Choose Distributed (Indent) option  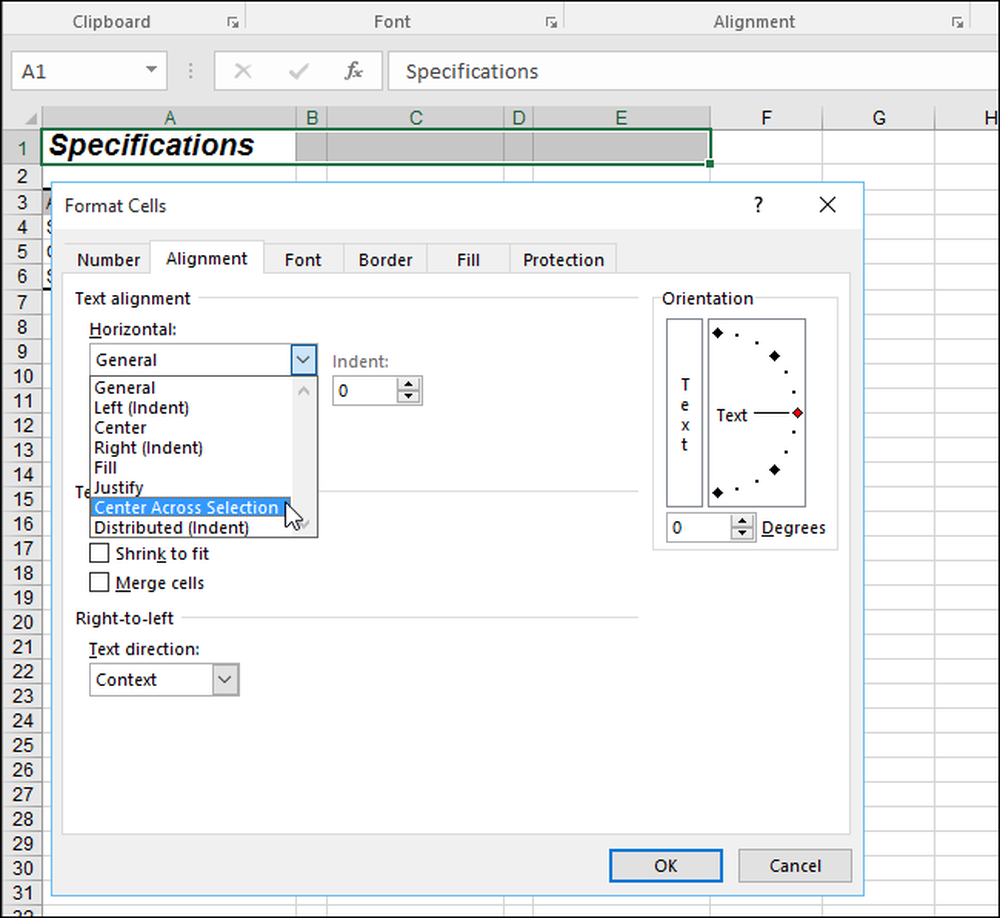pyautogui.click(x=191, y=528)
